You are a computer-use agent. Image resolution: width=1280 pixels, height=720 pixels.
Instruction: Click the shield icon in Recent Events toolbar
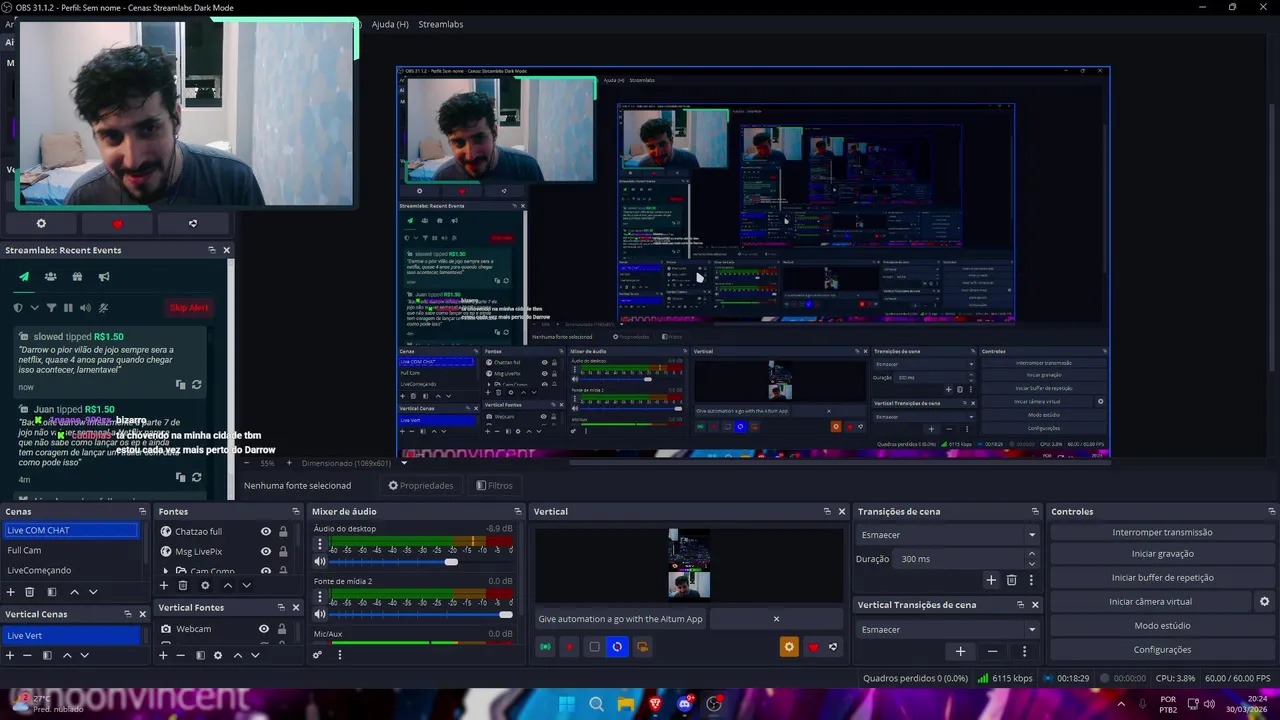tap(18, 308)
